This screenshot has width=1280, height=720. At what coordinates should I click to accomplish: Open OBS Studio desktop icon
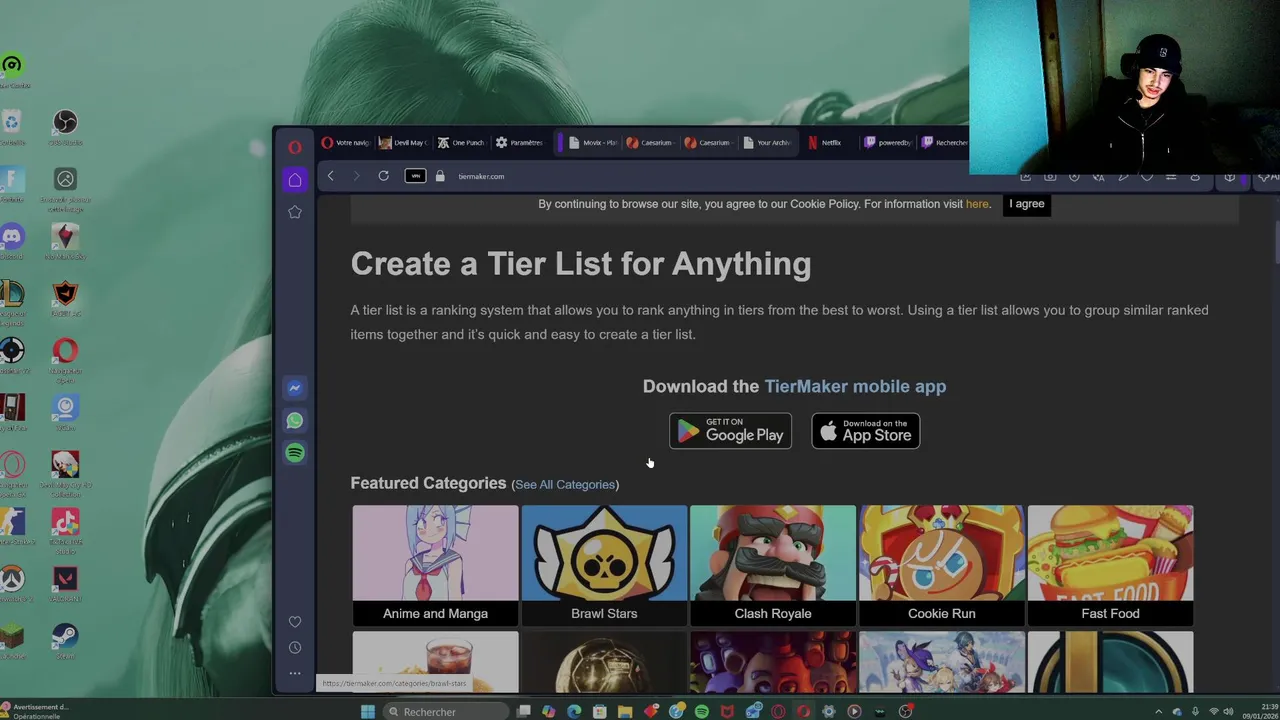pyautogui.click(x=65, y=127)
